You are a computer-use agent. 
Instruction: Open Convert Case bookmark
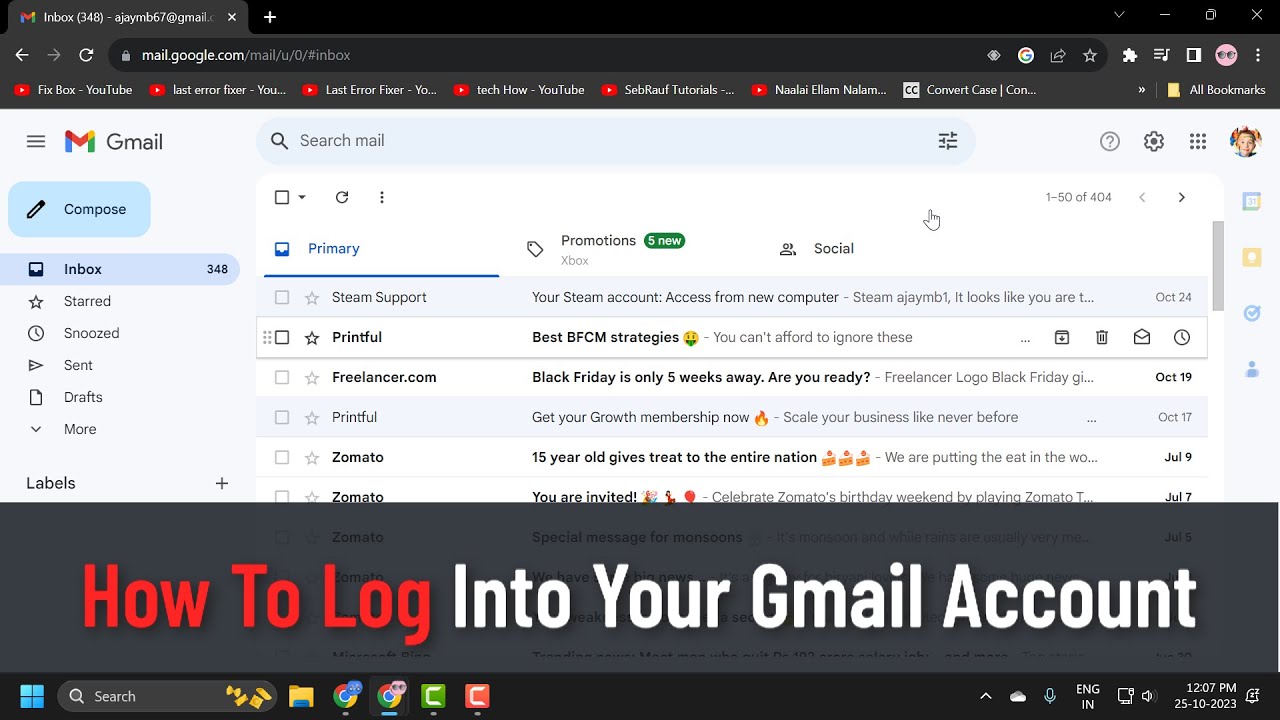pyautogui.click(x=970, y=89)
